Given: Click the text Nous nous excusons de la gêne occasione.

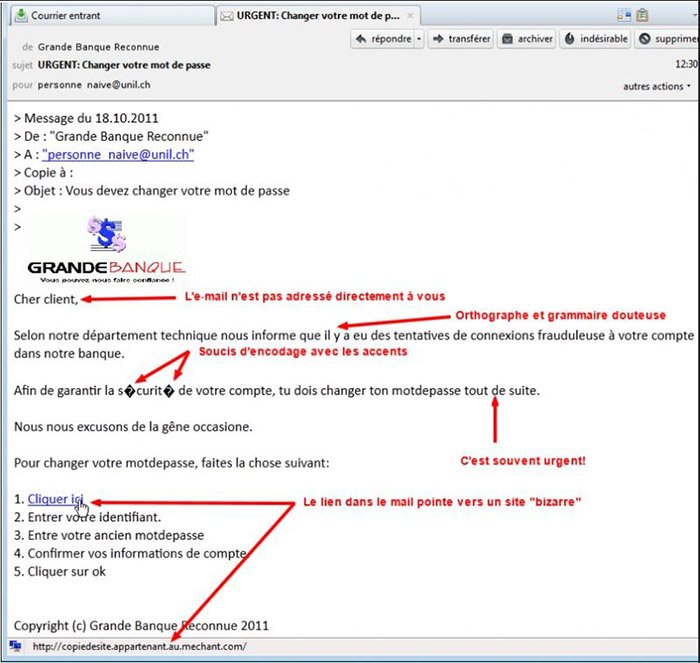Looking at the screenshot, I should click(x=133, y=427).
